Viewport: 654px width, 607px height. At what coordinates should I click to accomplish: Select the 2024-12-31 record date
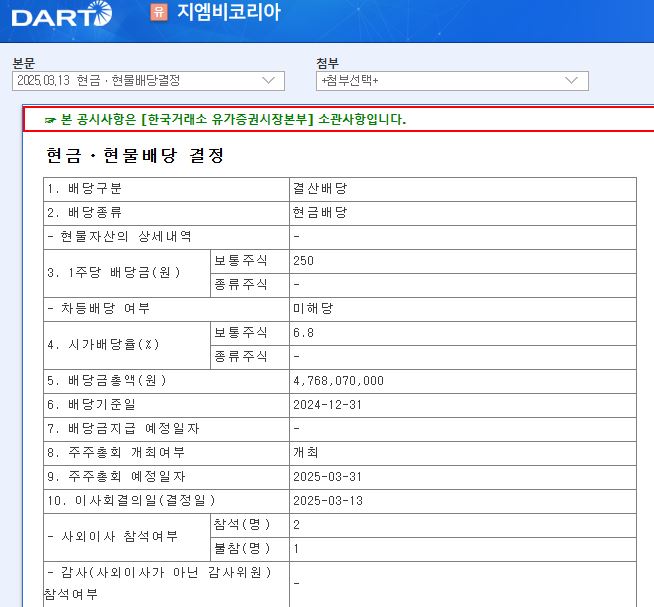point(327,405)
